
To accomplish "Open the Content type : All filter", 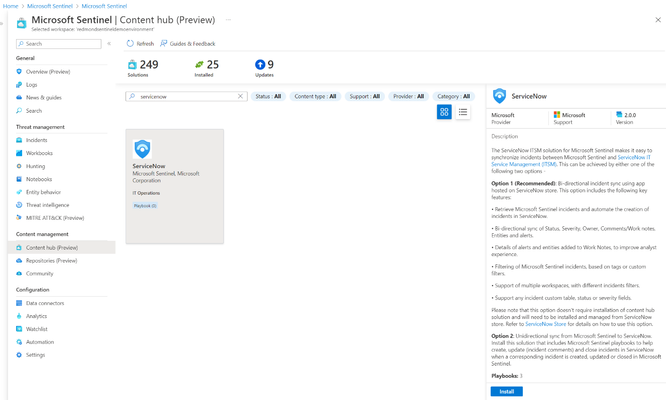I will tap(315, 96).
